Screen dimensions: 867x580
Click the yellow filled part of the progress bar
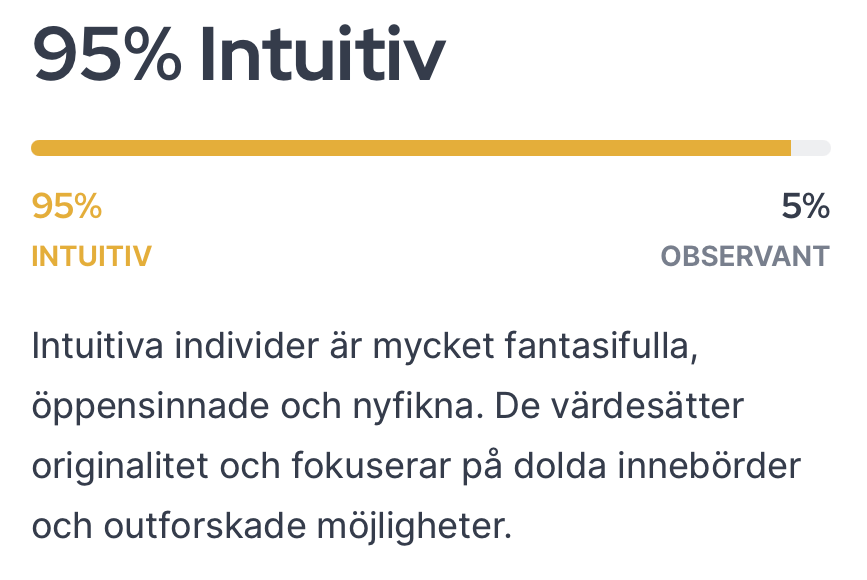(x=410, y=148)
